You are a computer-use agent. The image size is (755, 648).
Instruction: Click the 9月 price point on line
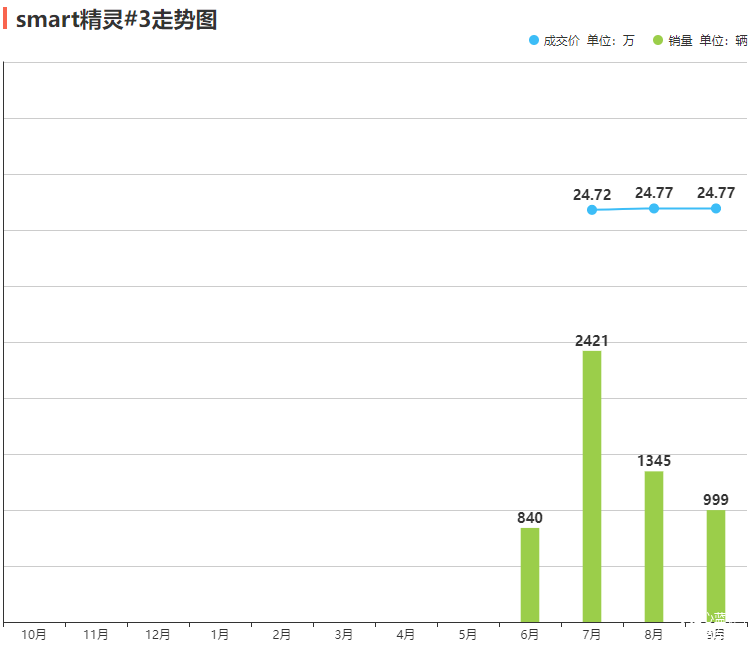(716, 208)
